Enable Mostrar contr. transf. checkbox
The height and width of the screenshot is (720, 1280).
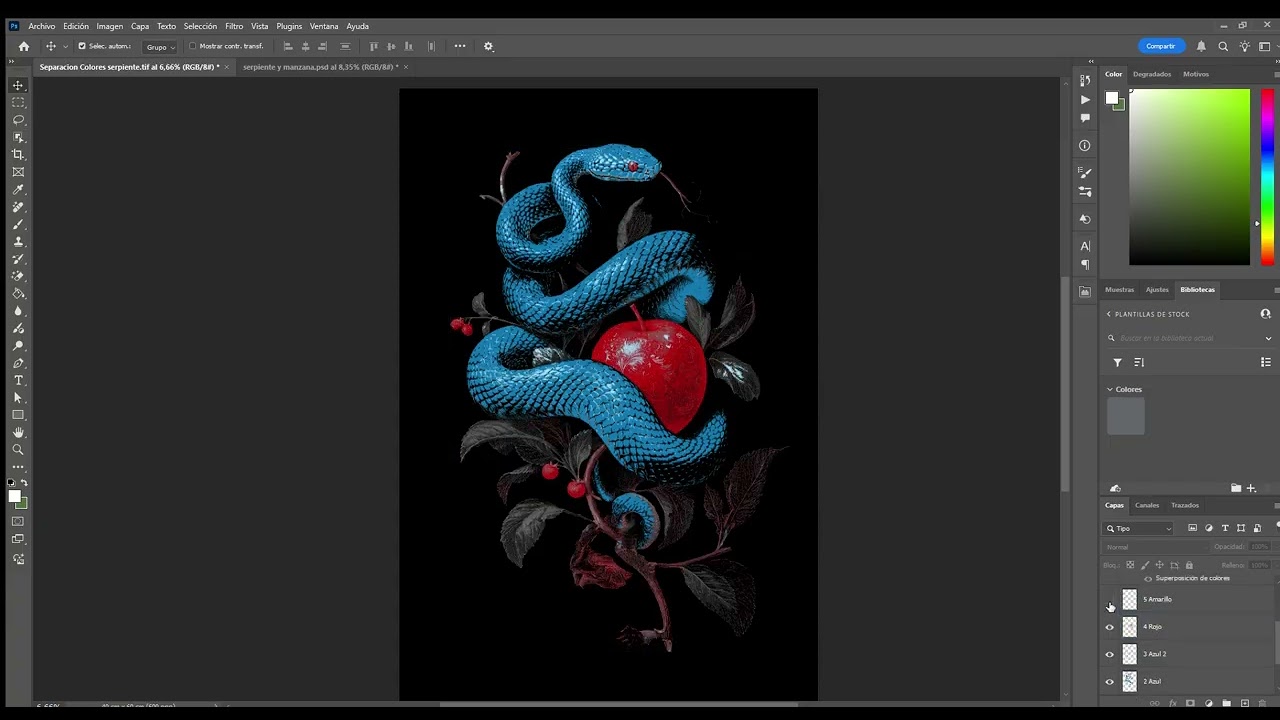(x=192, y=46)
